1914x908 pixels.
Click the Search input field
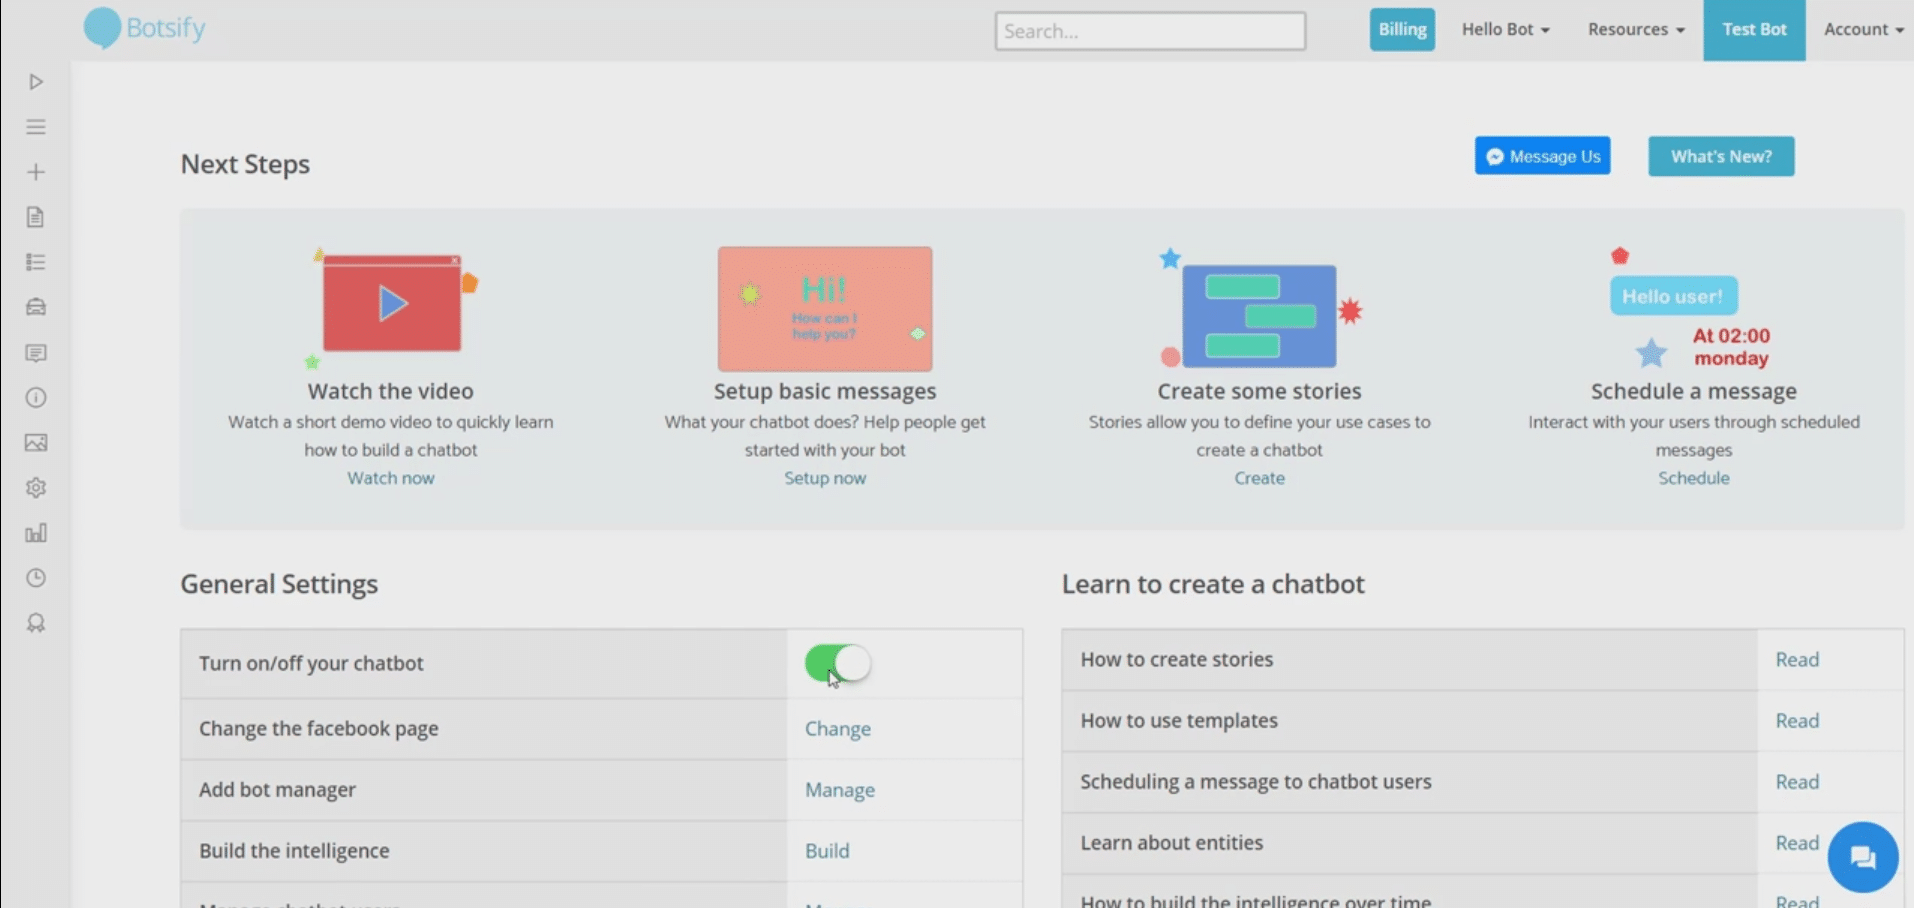tap(1150, 31)
